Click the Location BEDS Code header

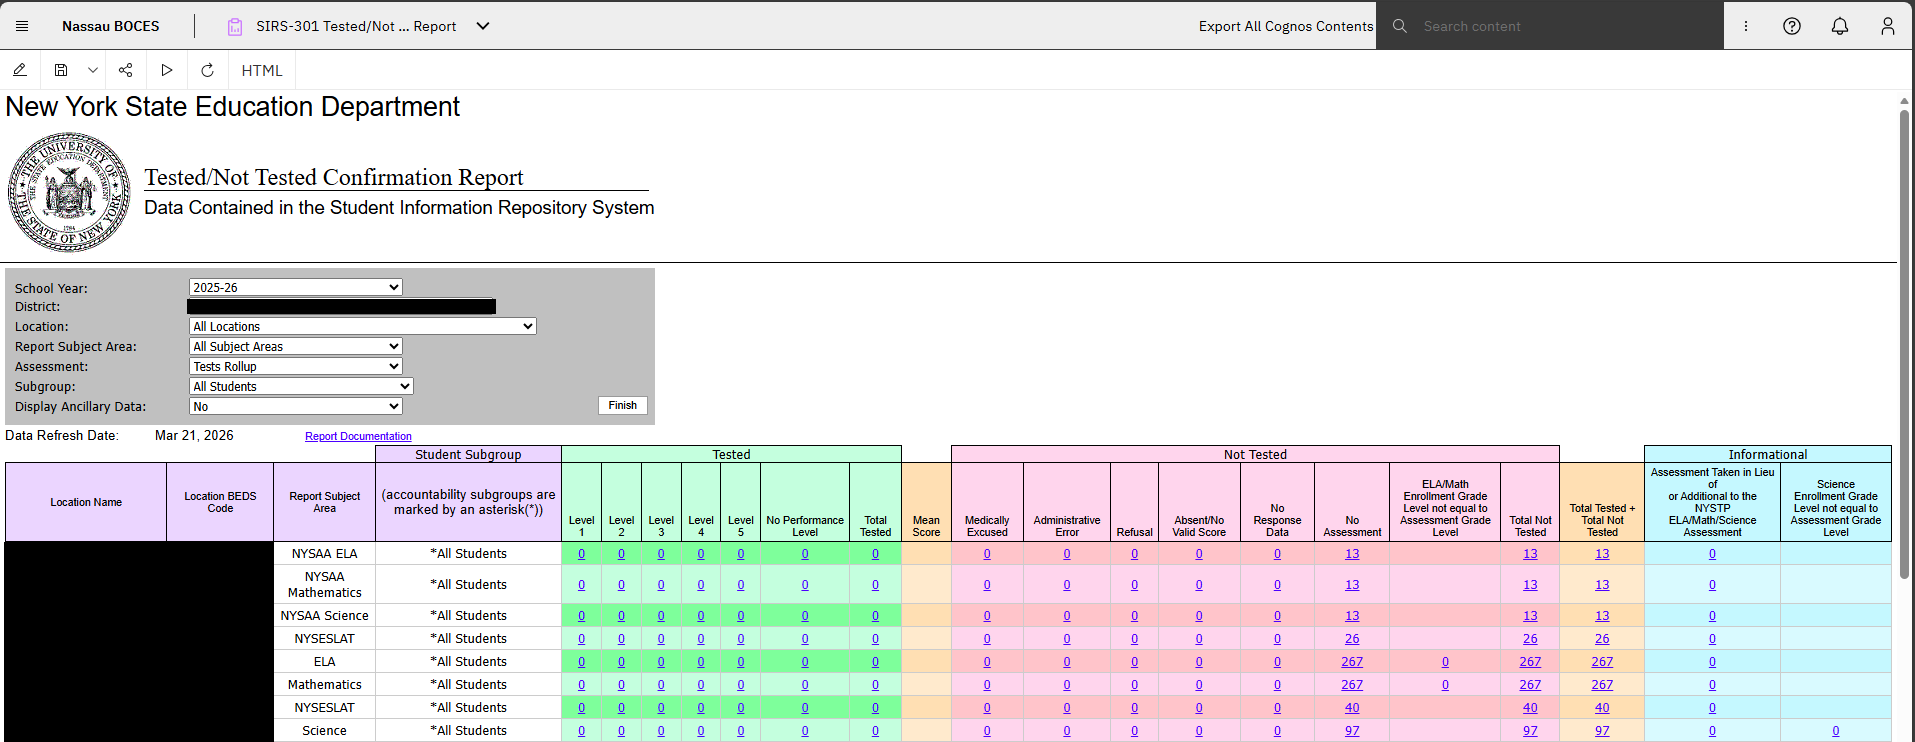[x=220, y=502]
